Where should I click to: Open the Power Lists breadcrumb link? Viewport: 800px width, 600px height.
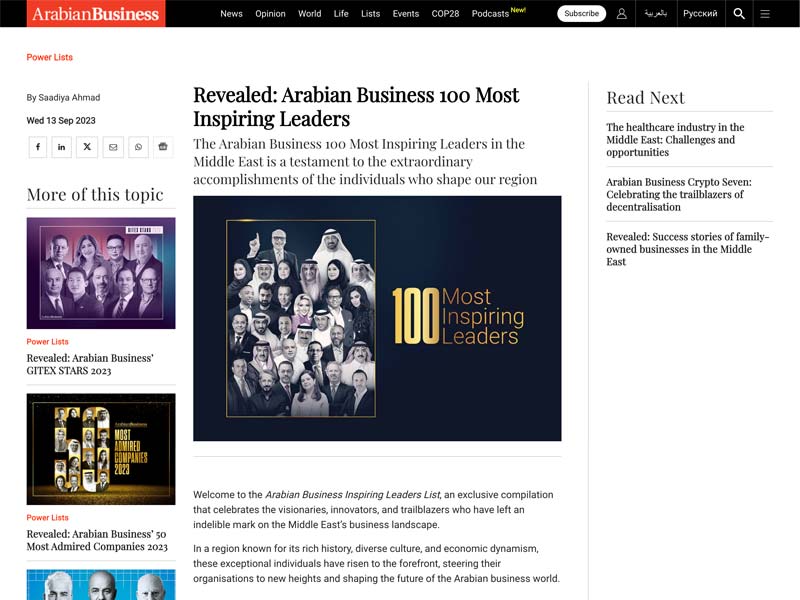click(49, 57)
